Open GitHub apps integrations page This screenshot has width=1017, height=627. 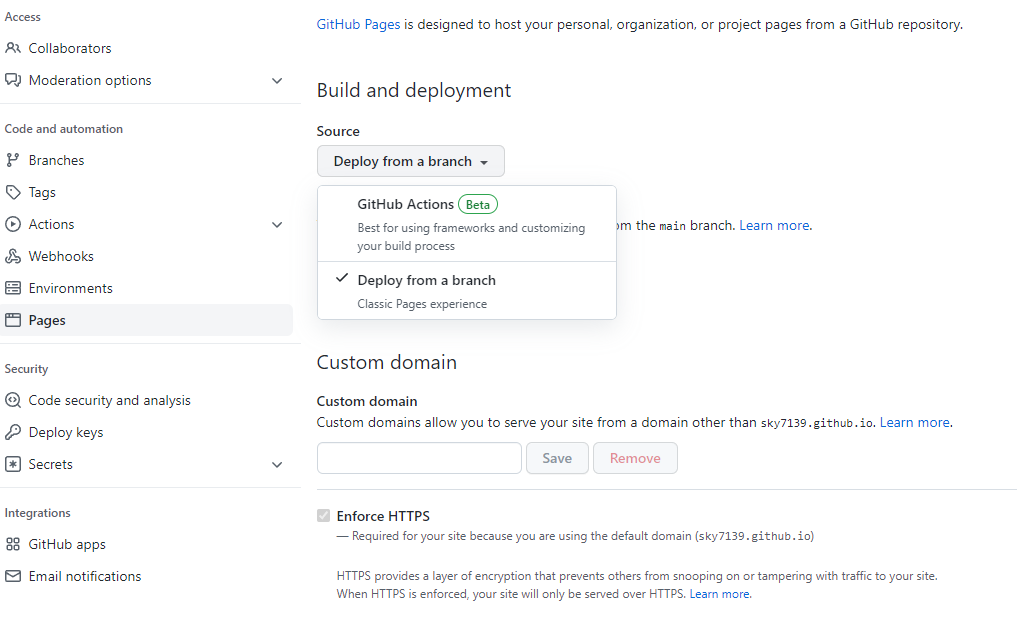point(67,545)
